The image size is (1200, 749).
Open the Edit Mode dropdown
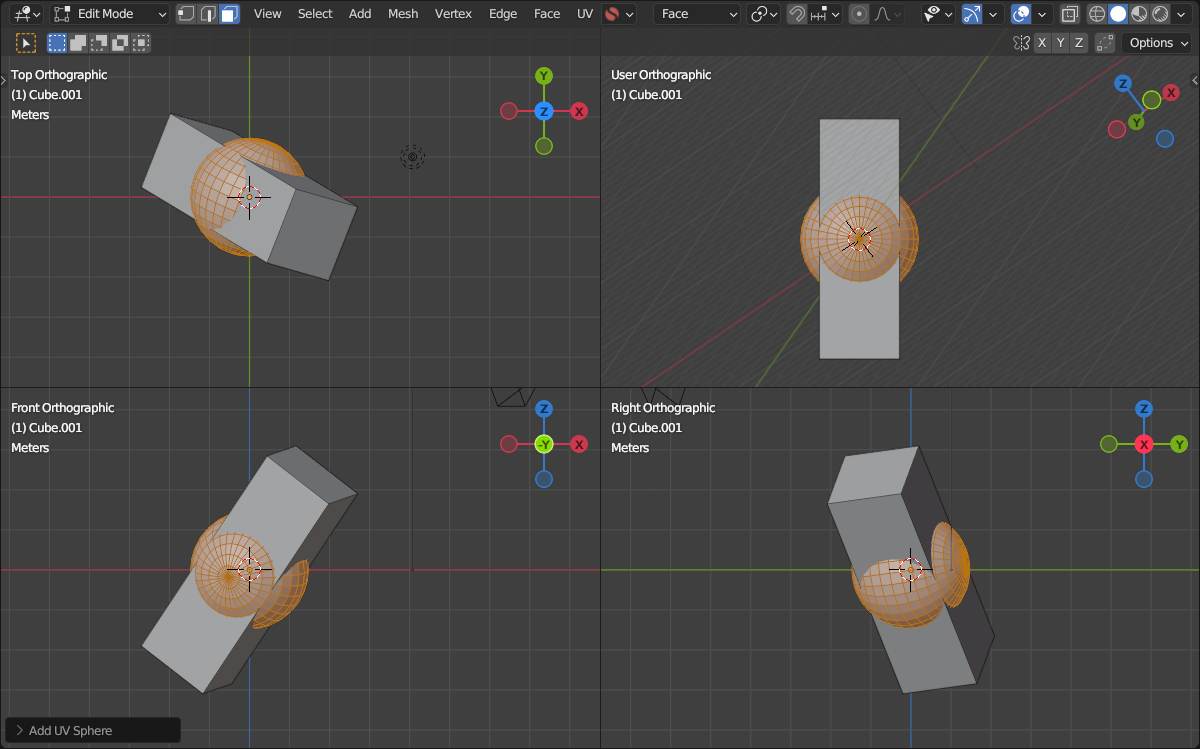click(x=110, y=14)
